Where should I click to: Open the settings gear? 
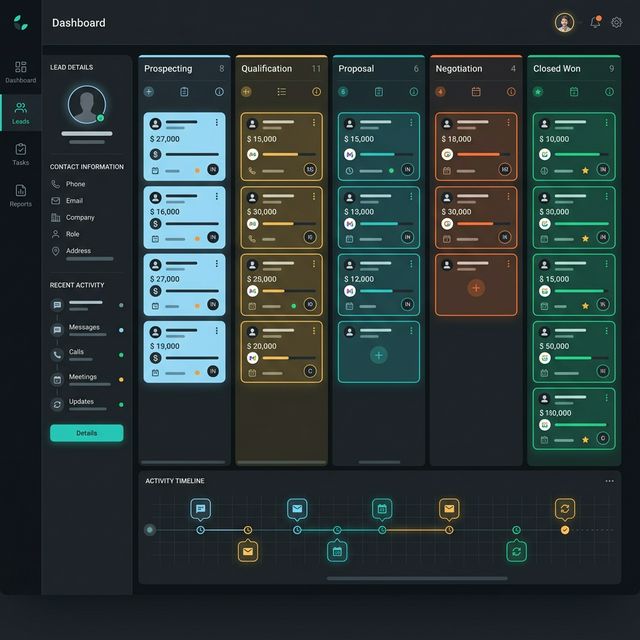[x=616, y=22]
